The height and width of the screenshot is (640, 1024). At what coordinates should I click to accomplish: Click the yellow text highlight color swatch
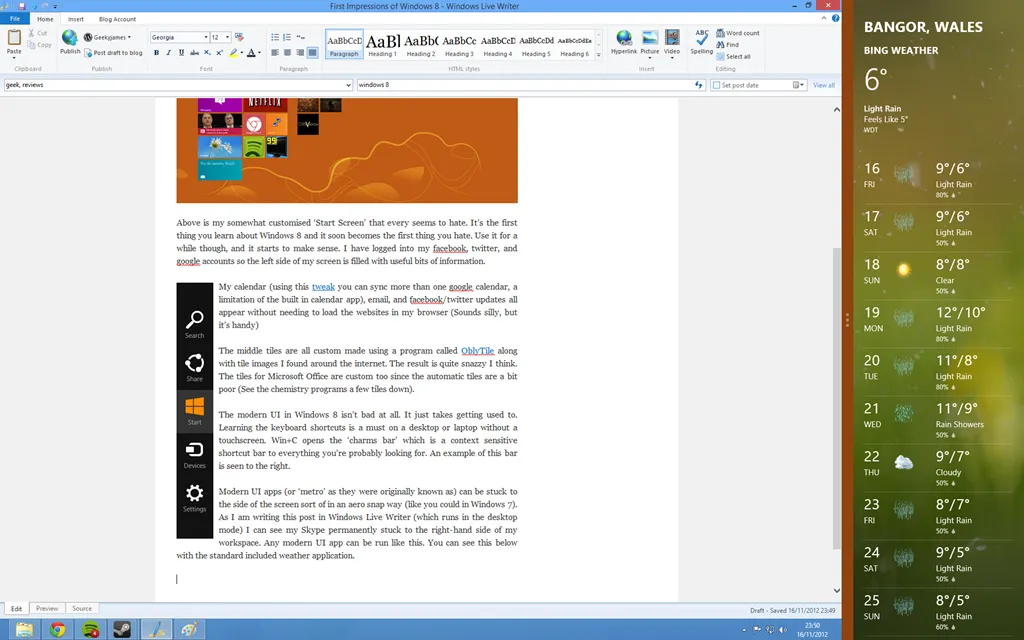click(x=233, y=53)
